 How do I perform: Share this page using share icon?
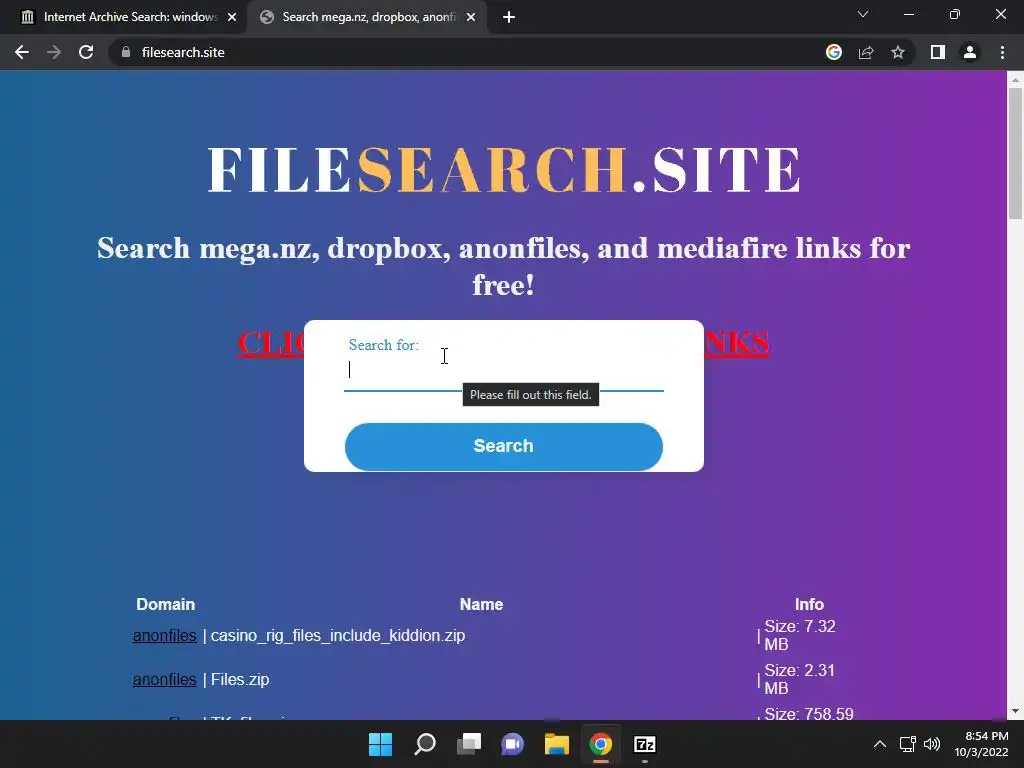click(x=866, y=52)
